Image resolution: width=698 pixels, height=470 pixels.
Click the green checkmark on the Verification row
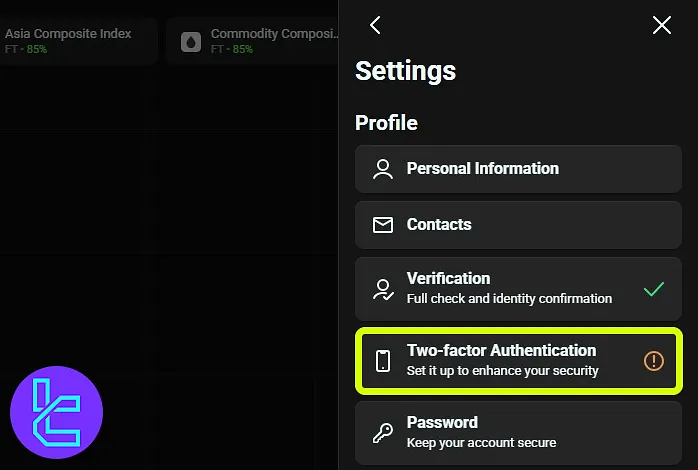click(653, 289)
